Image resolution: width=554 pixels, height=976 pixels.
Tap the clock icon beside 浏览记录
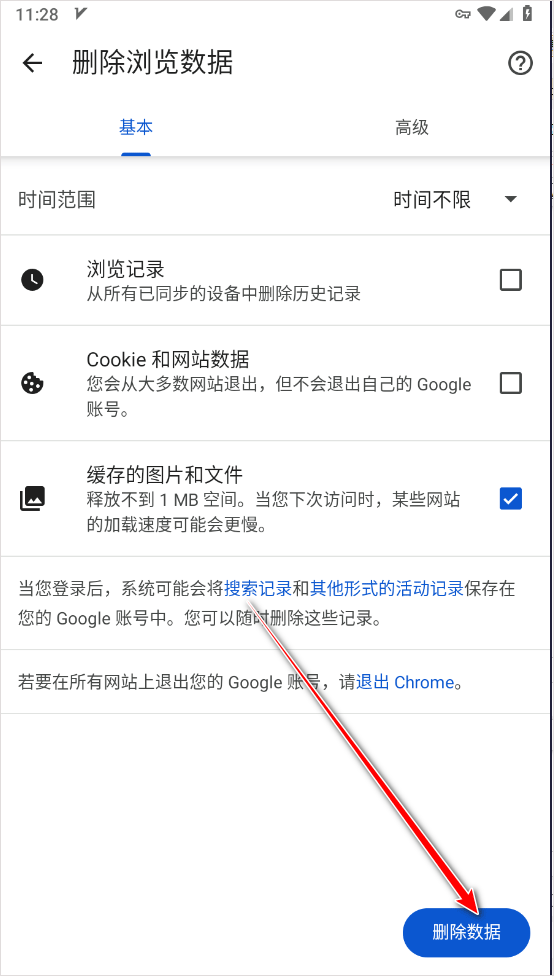coord(32,280)
